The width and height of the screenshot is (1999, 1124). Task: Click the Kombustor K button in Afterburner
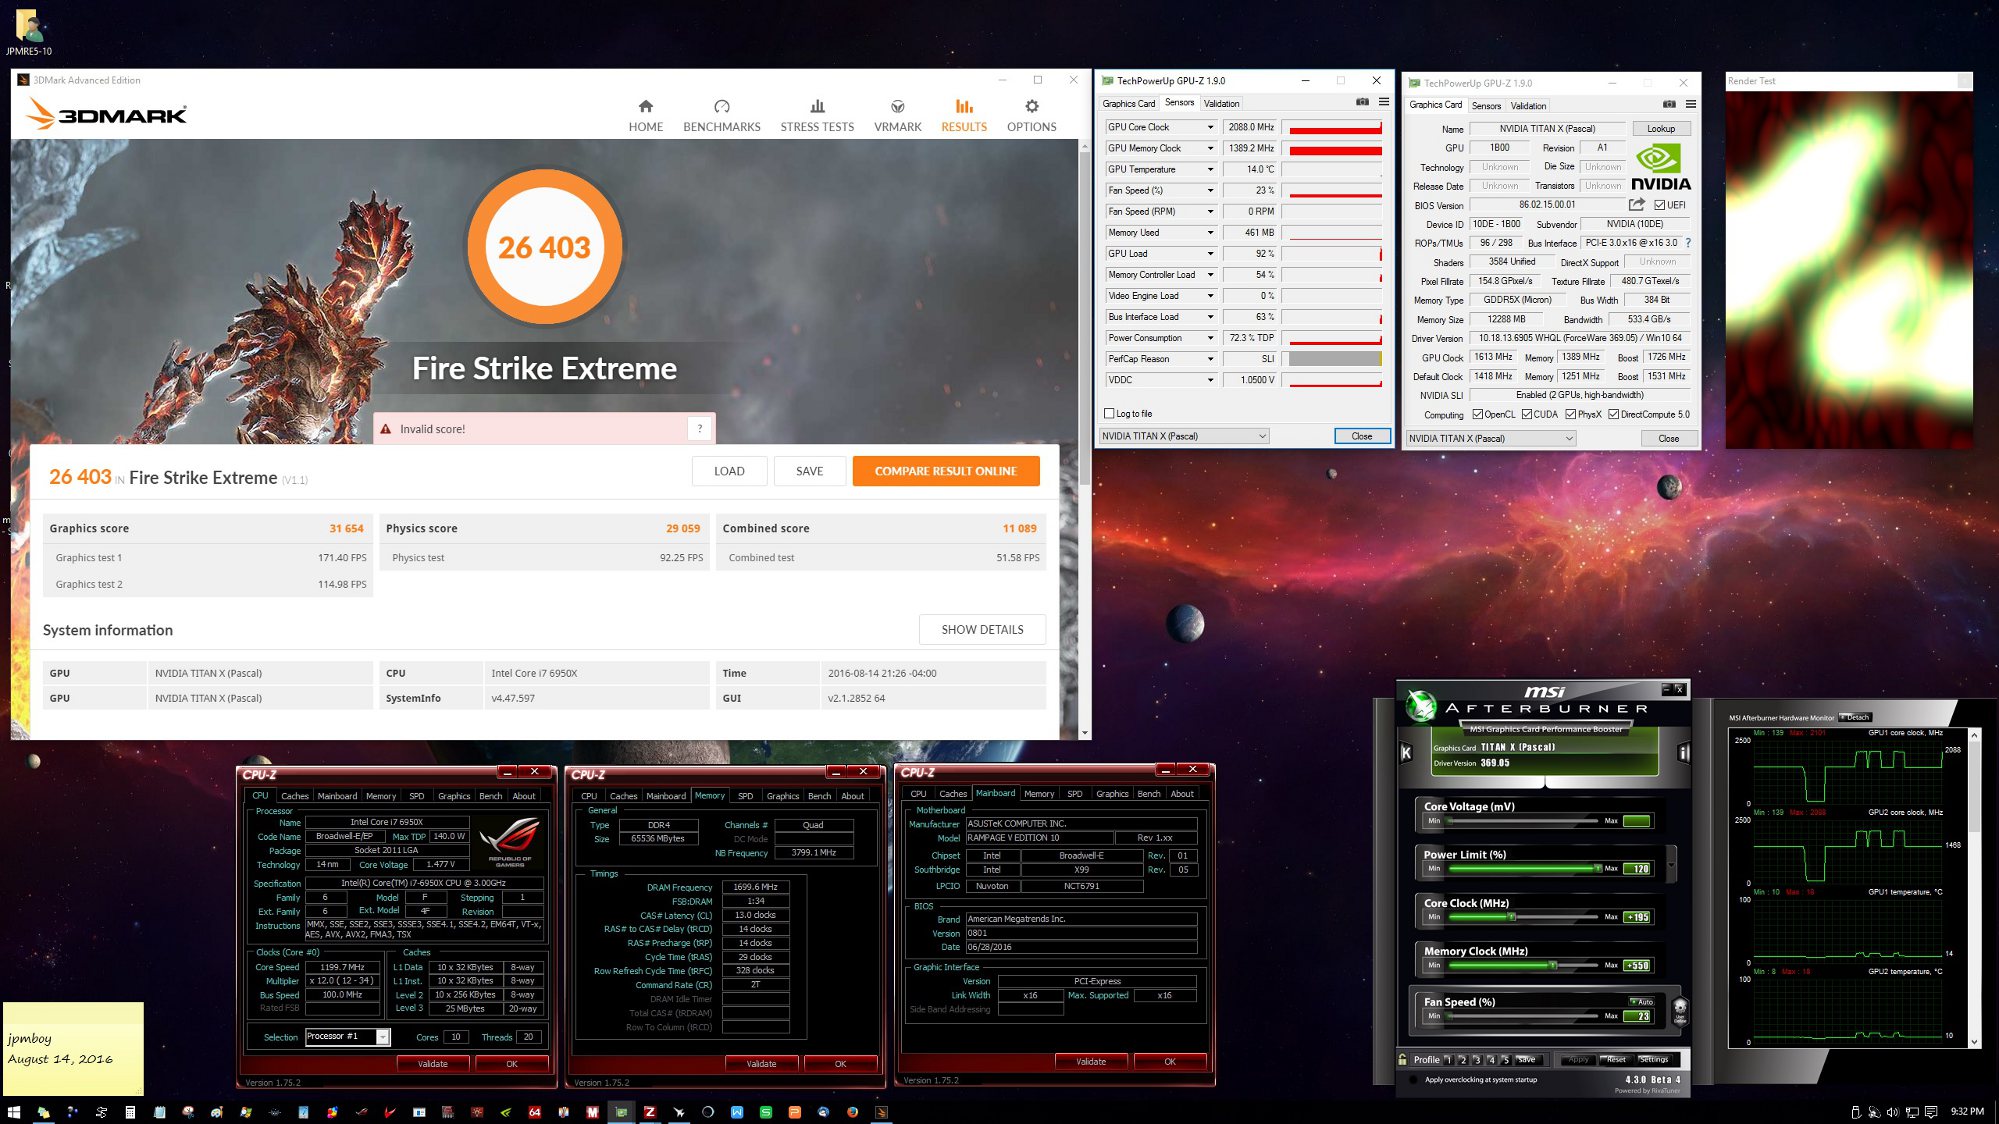(x=1406, y=752)
